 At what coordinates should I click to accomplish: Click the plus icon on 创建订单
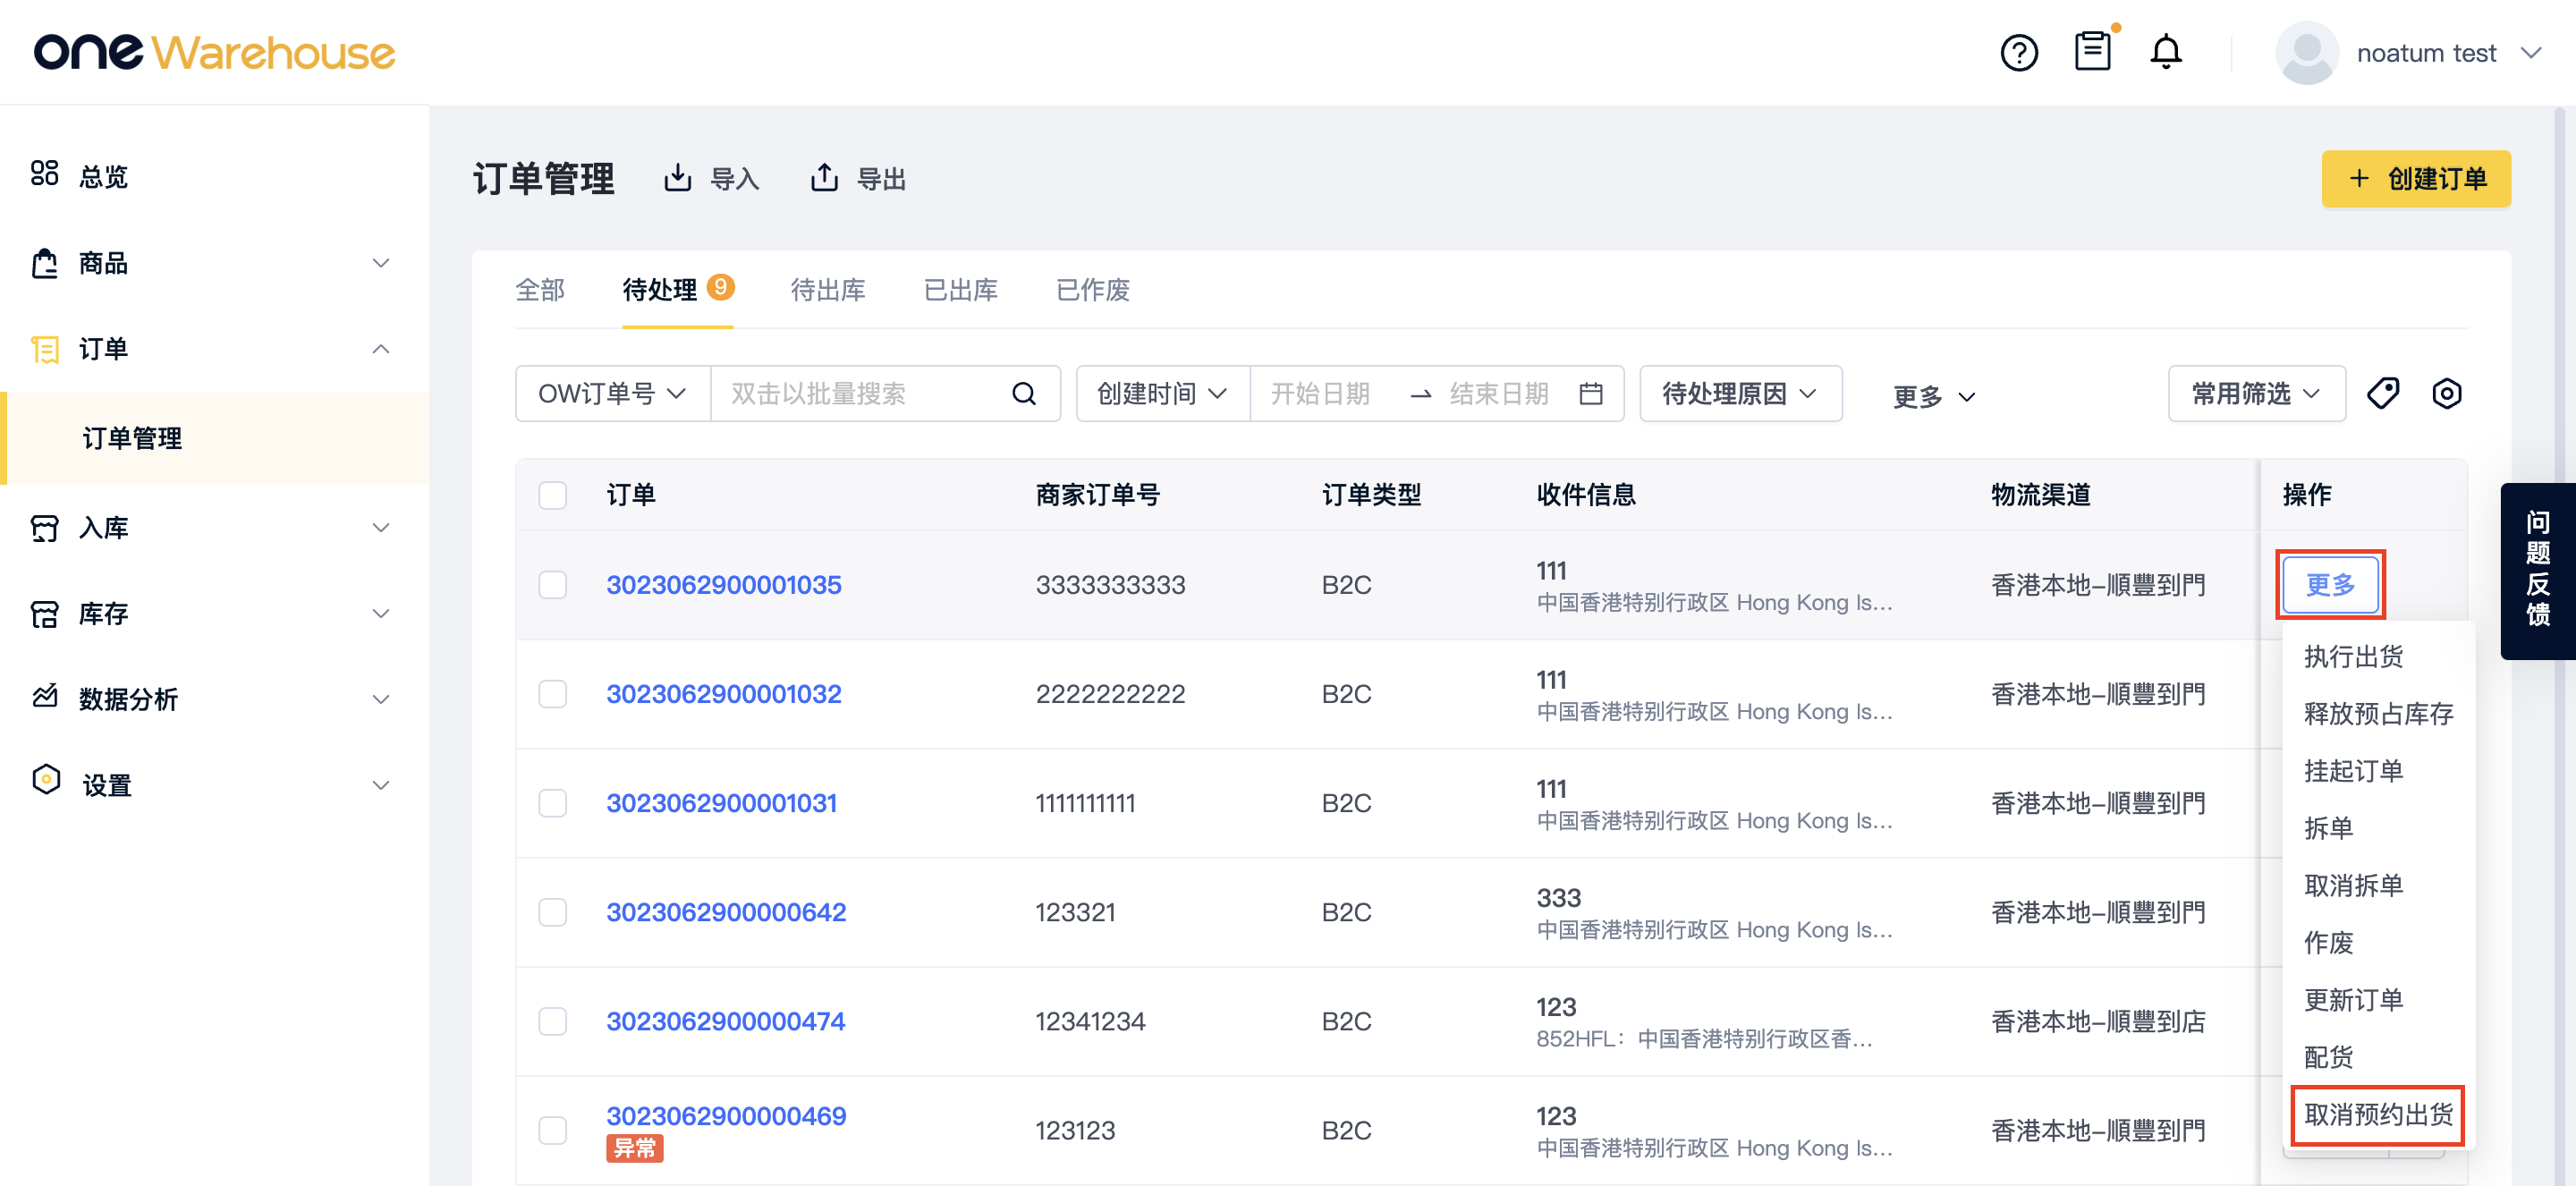click(x=2359, y=178)
